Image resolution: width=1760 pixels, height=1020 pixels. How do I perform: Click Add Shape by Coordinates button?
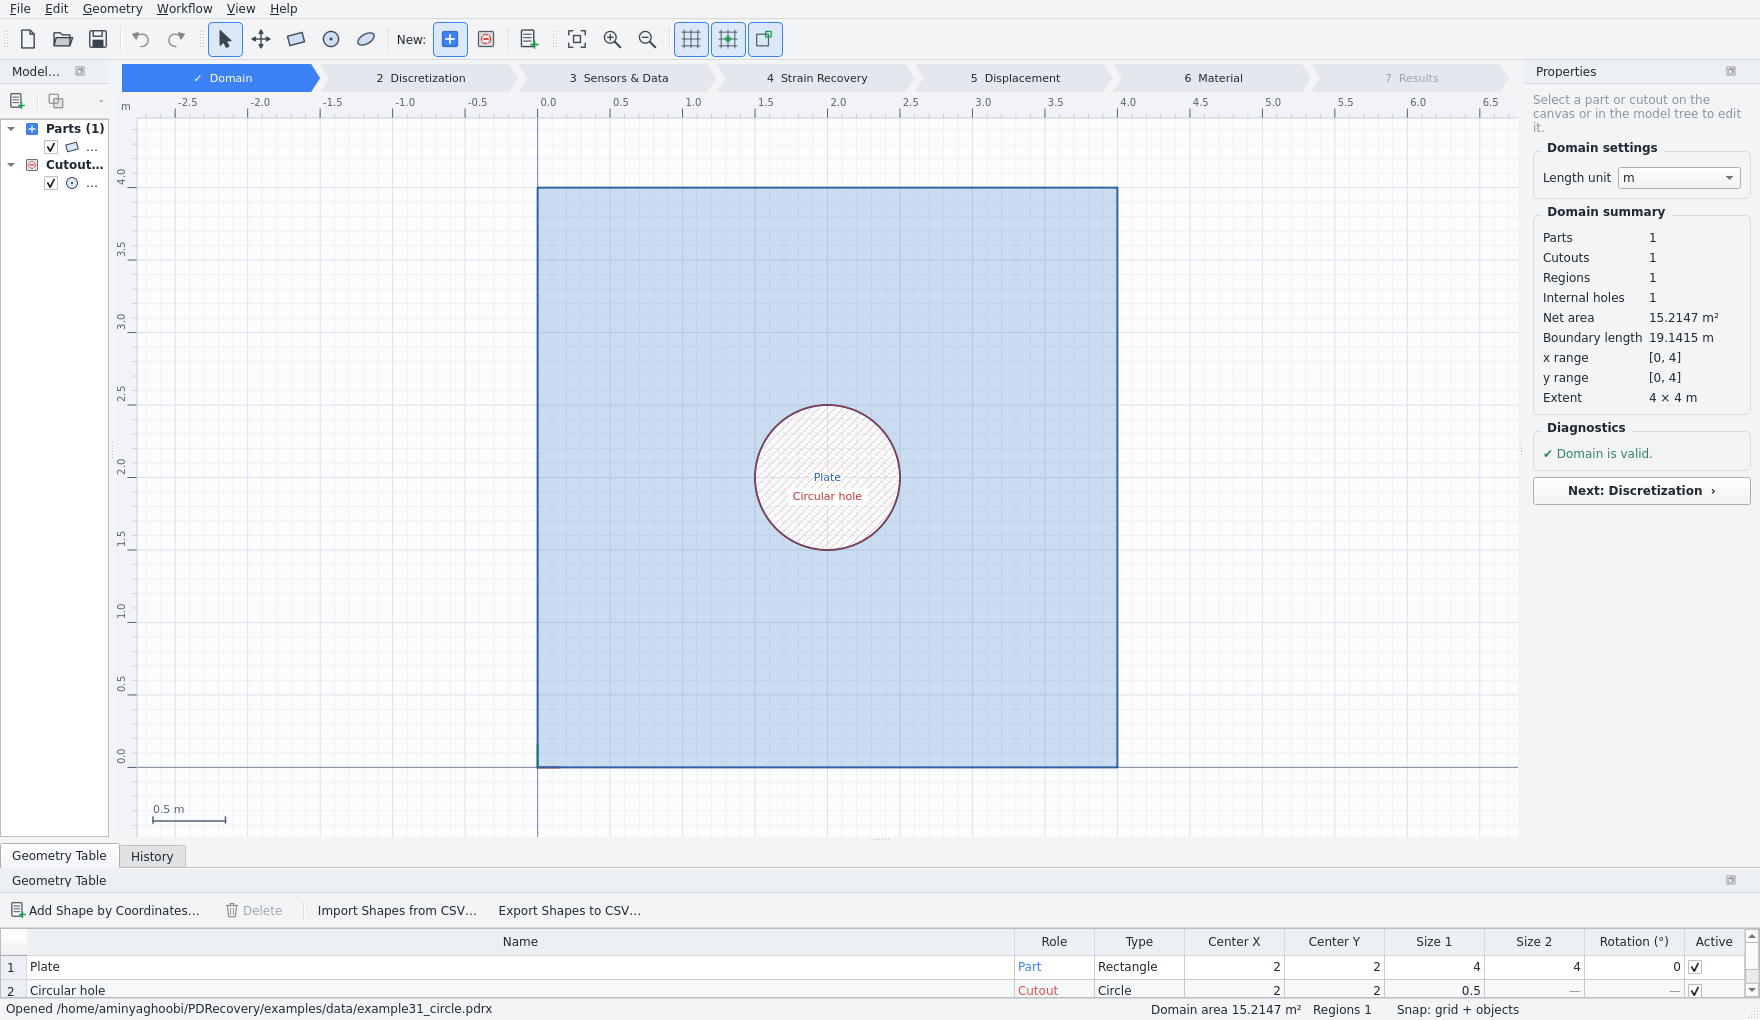coord(105,910)
